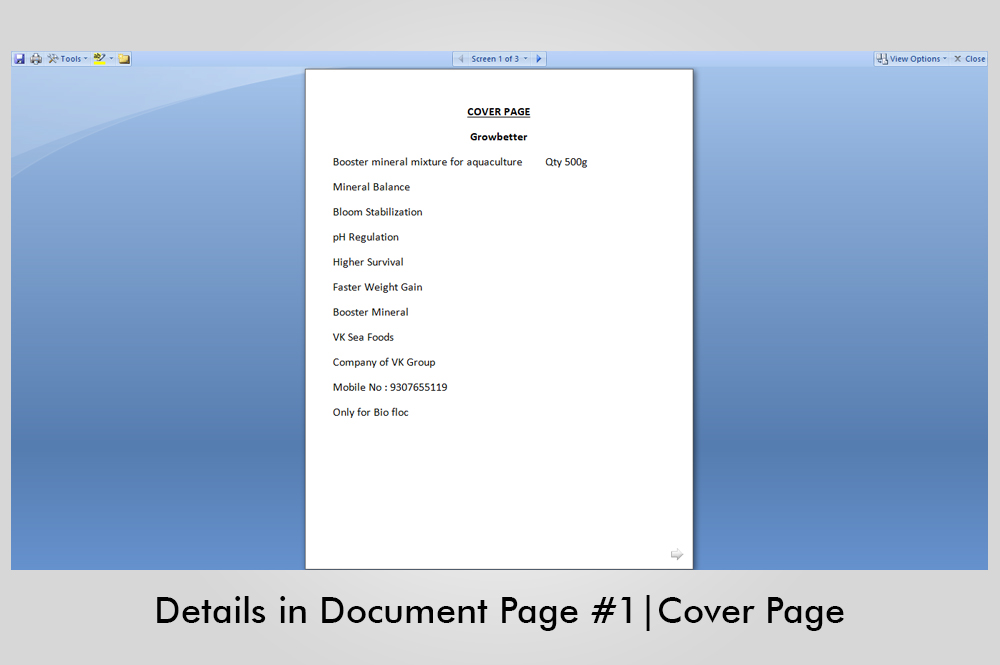Click the 'pH Regulation' line

click(x=365, y=237)
